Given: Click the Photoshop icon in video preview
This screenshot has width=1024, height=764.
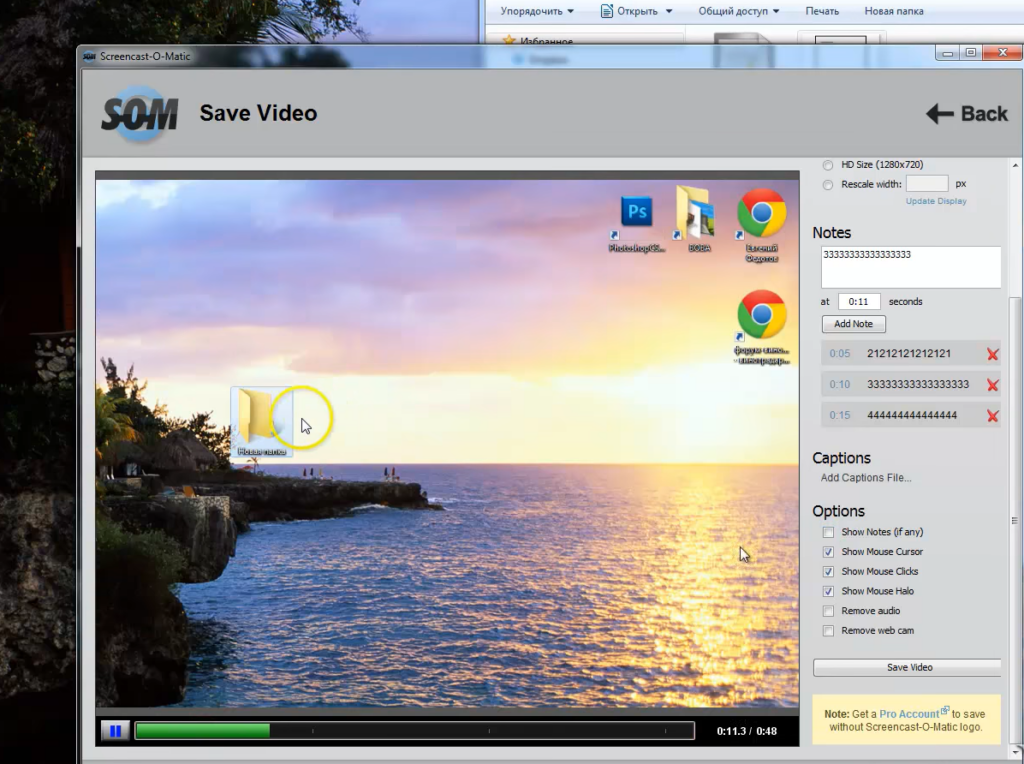Looking at the screenshot, I should (x=636, y=212).
